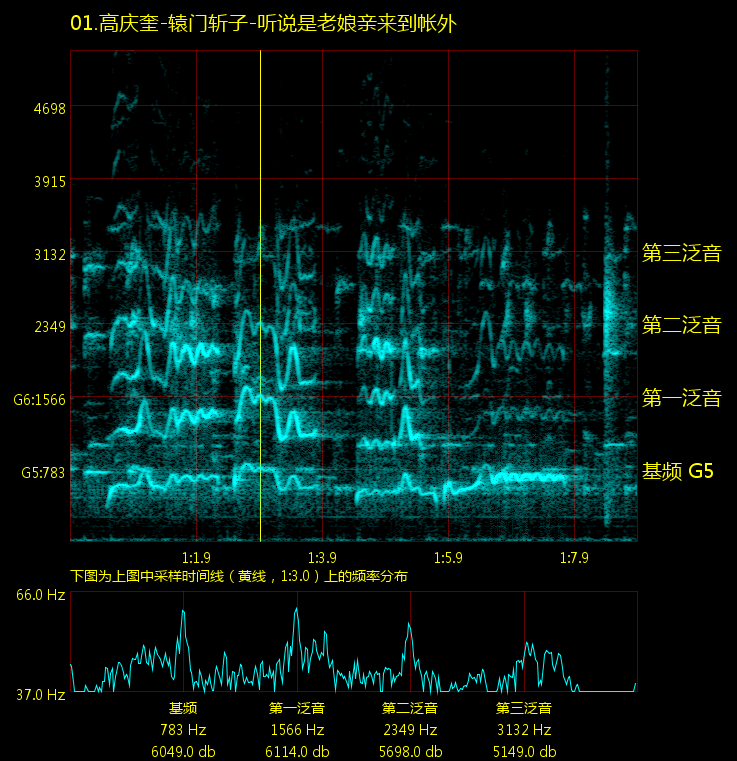Select the 5149.0 db value
Viewport: 737px width, 761px height.
coord(524,751)
